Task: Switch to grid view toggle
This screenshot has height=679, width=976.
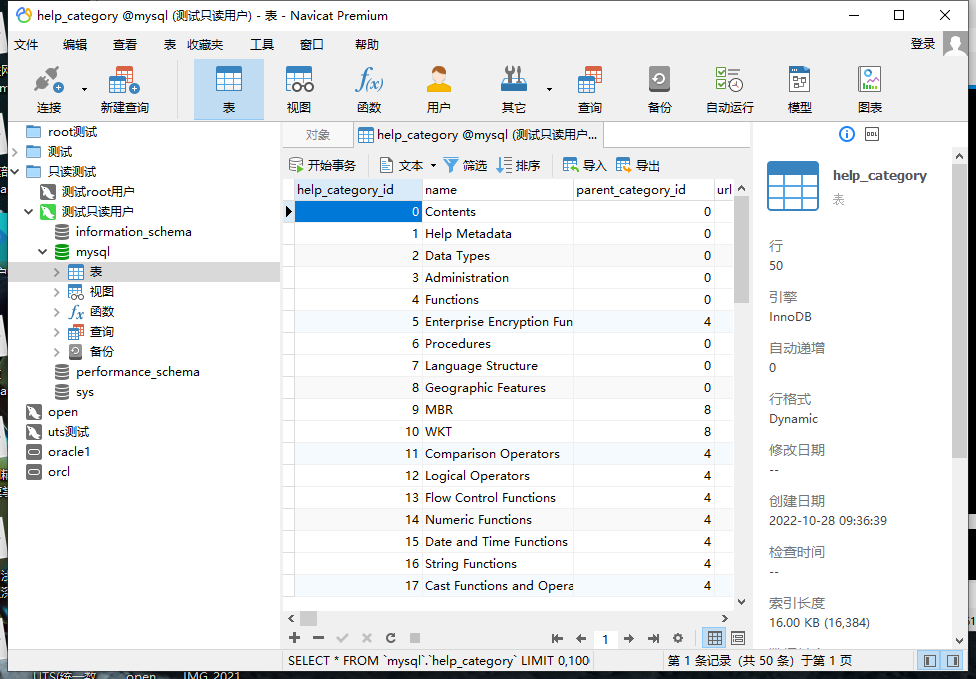Action: (715, 638)
